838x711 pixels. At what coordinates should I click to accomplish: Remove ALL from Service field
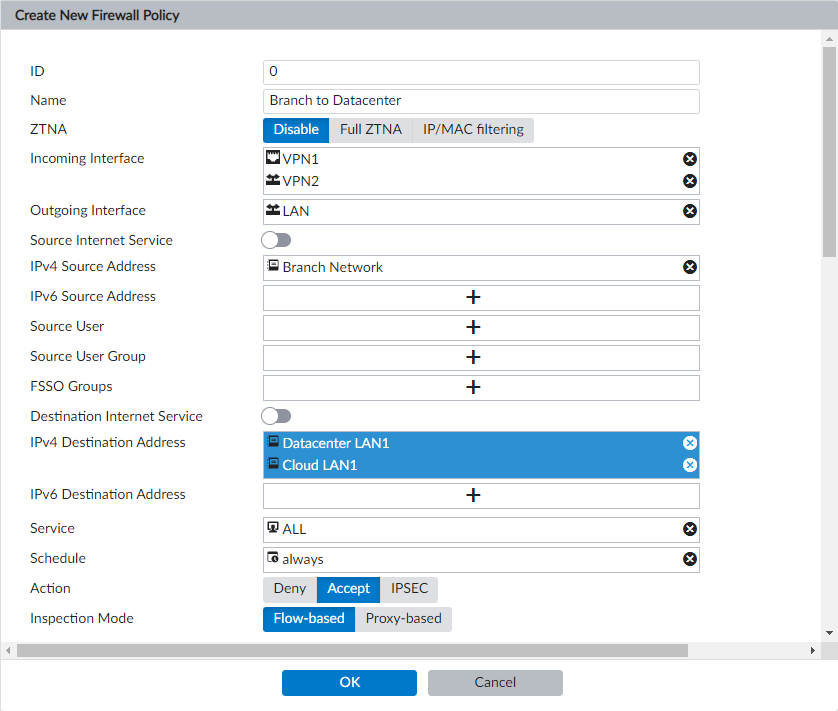(x=688, y=529)
